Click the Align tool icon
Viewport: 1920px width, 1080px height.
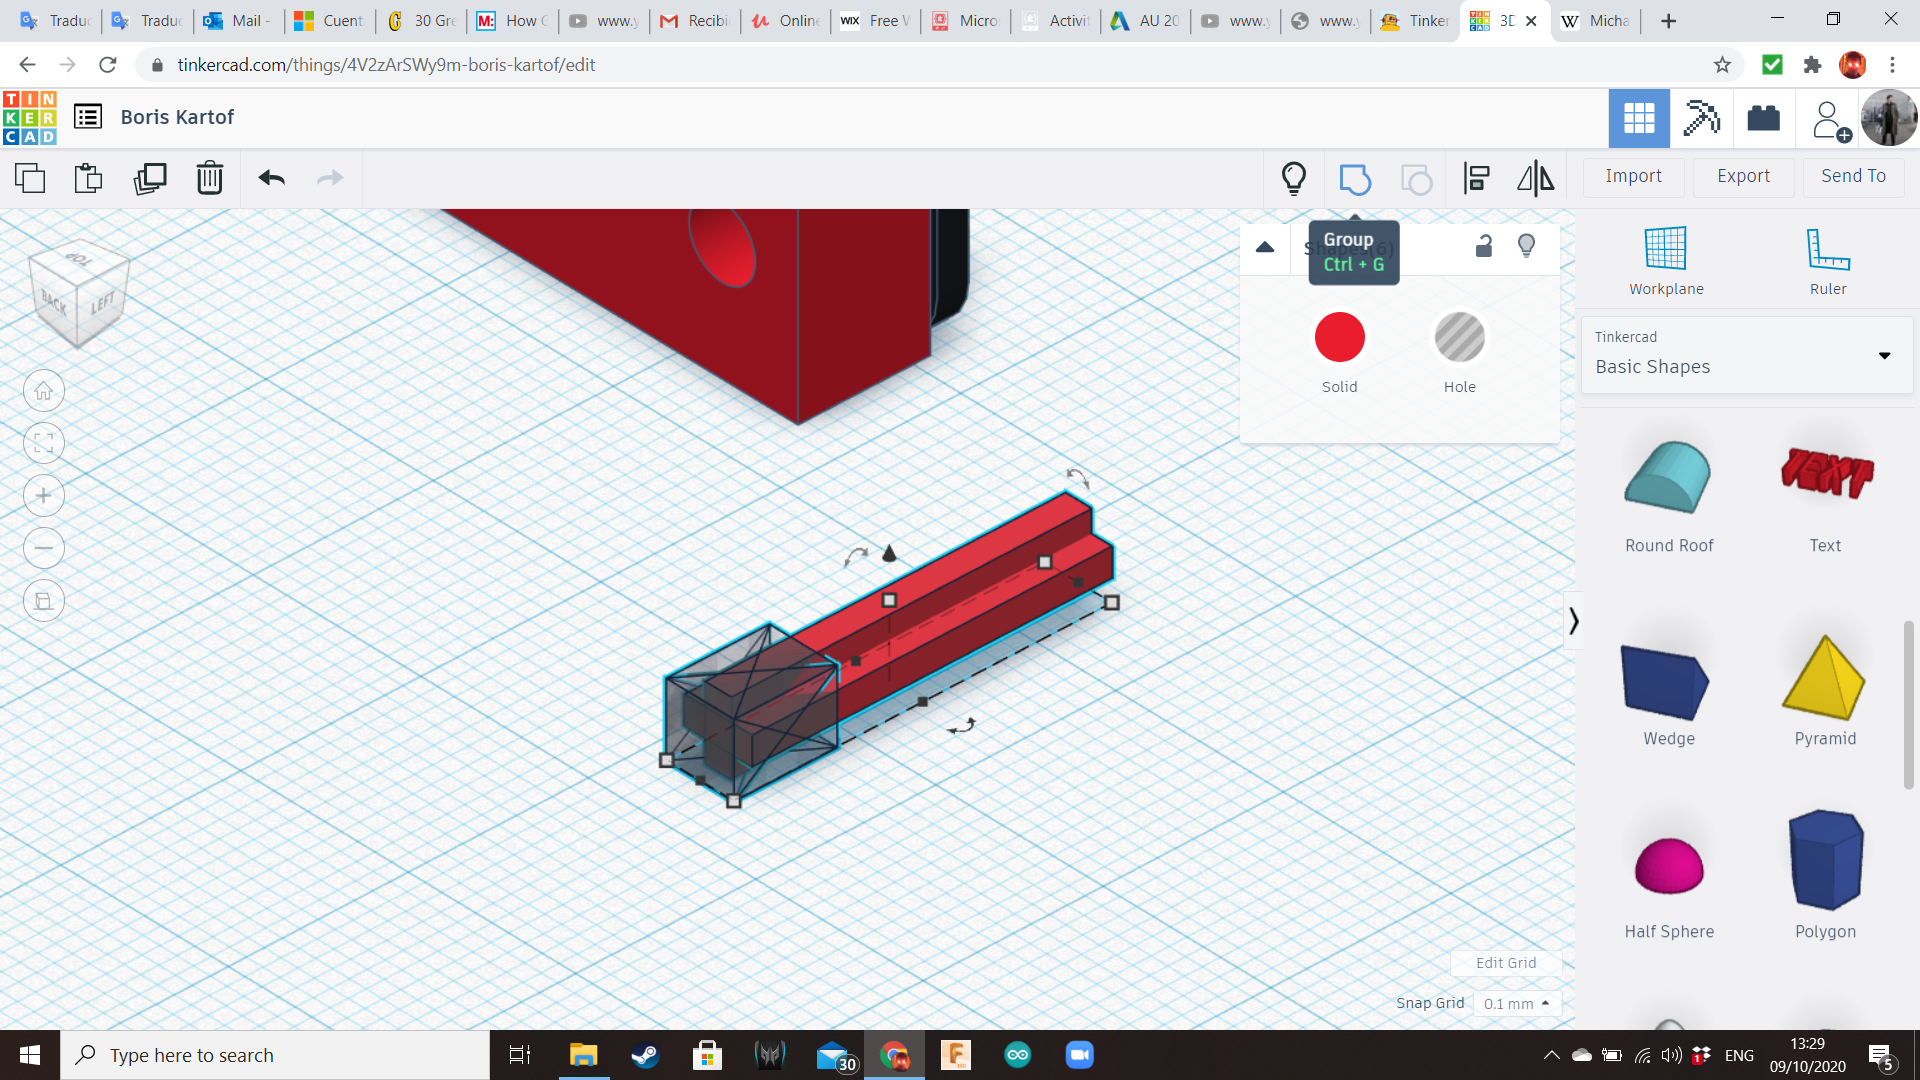coord(1476,179)
